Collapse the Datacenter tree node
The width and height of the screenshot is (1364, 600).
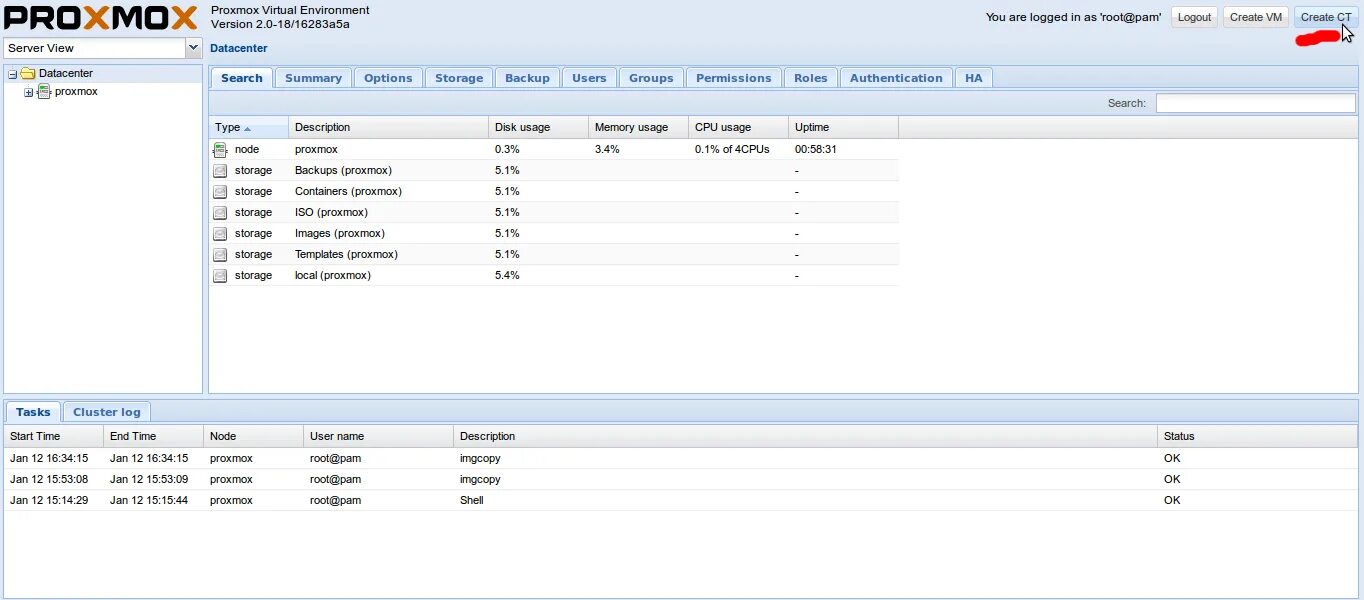point(12,74)
